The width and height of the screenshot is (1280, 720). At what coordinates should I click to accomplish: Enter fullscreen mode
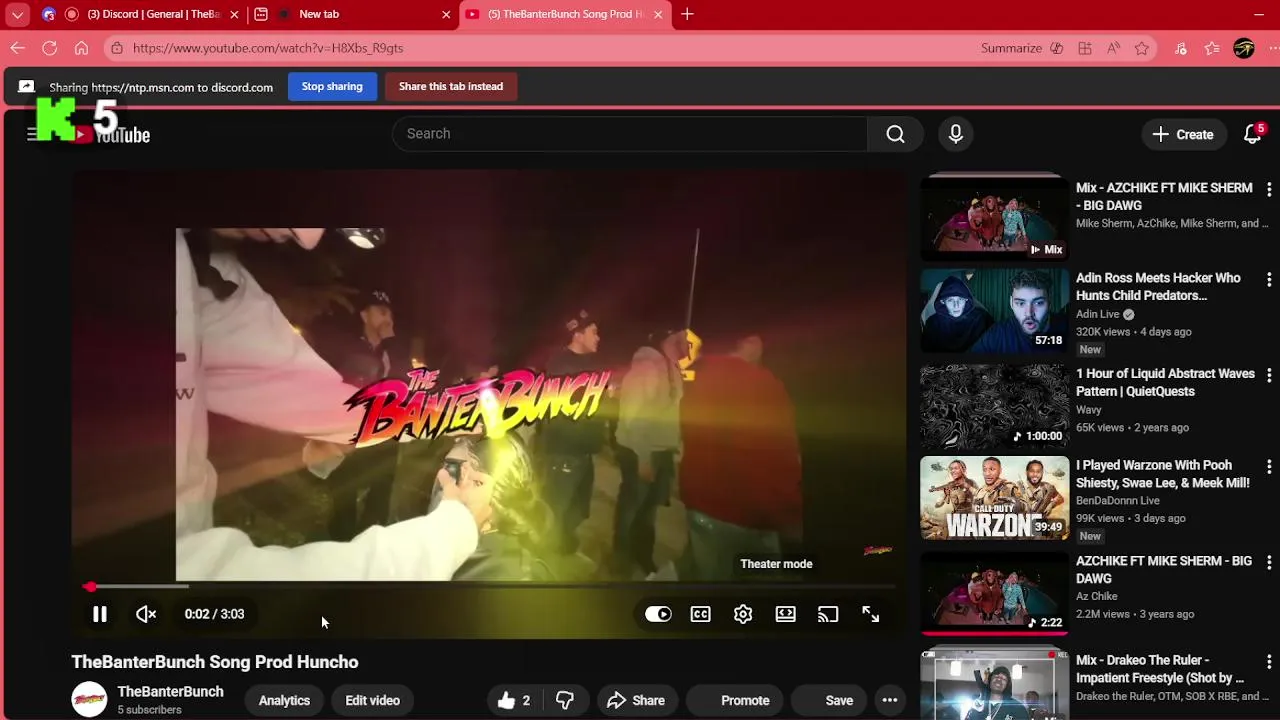(x=871, y=614)
